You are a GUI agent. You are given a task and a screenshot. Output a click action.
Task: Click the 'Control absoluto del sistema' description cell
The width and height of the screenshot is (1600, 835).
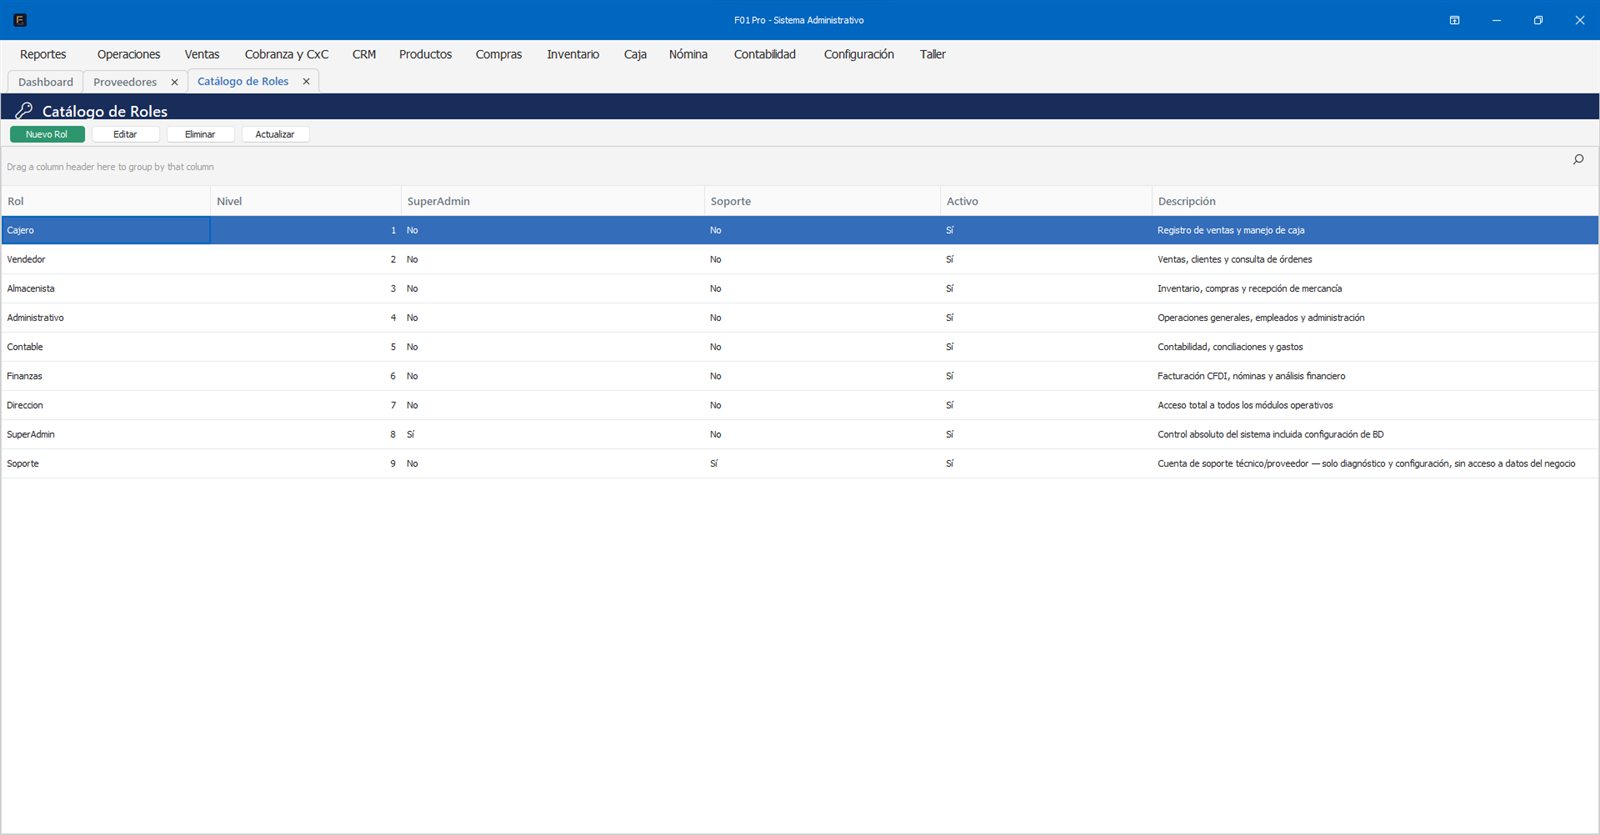(1375, 434)
